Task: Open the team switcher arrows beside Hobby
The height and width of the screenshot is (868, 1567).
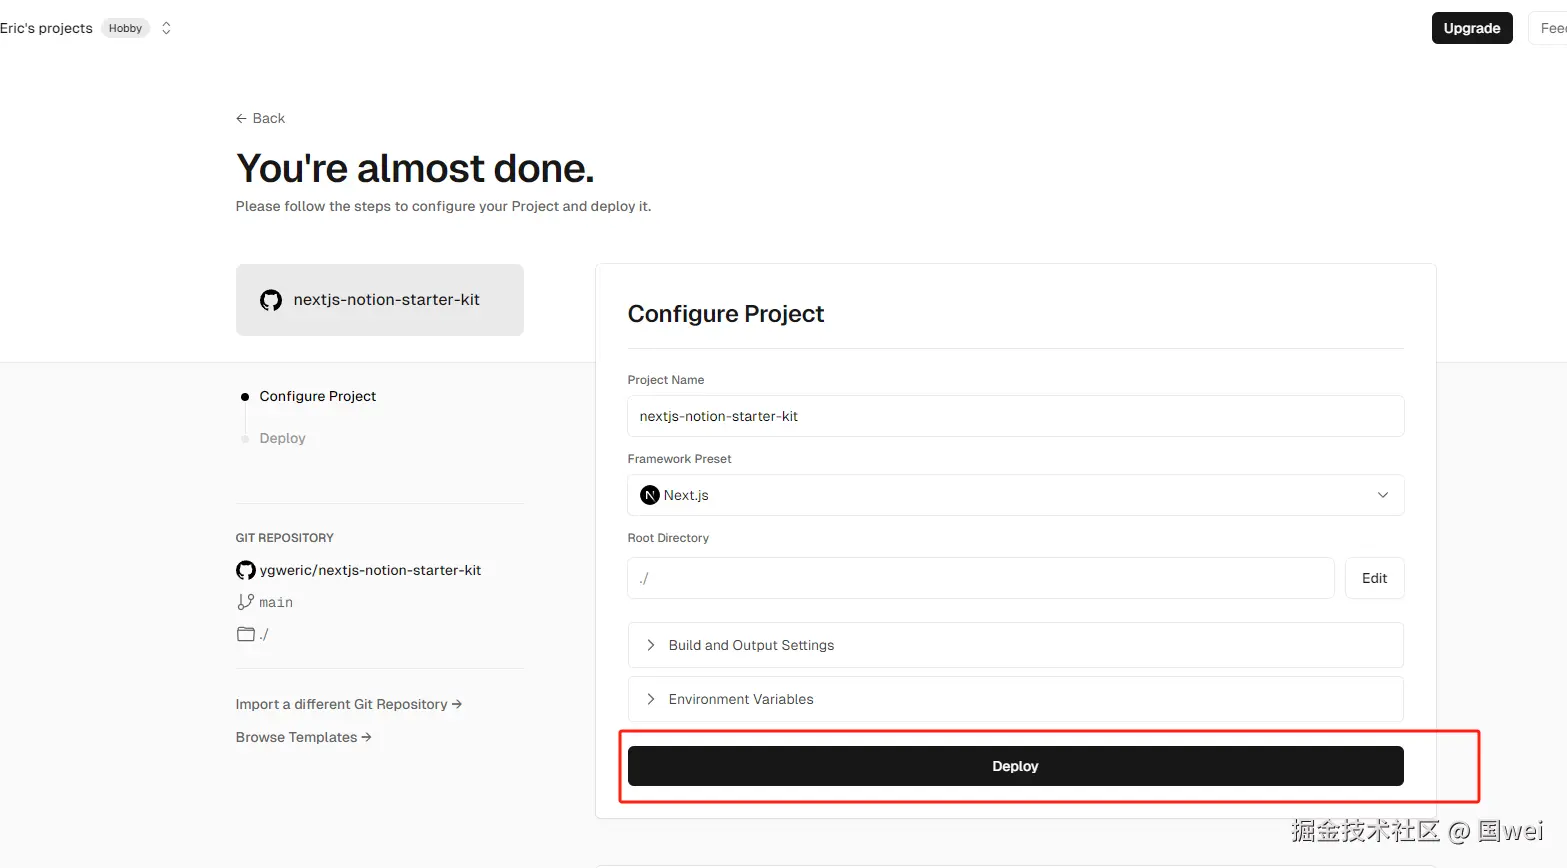Action: click(166, 28)
